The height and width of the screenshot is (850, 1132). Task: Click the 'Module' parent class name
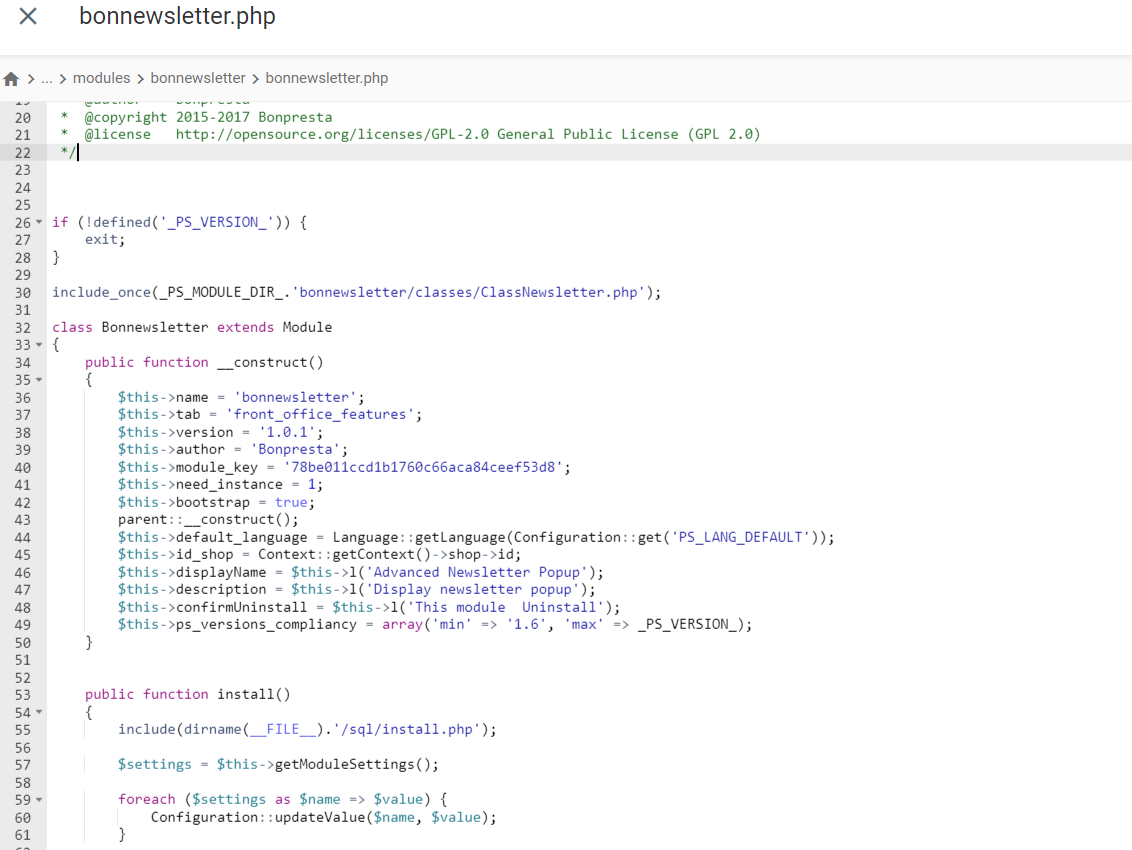tap(307, 327)
